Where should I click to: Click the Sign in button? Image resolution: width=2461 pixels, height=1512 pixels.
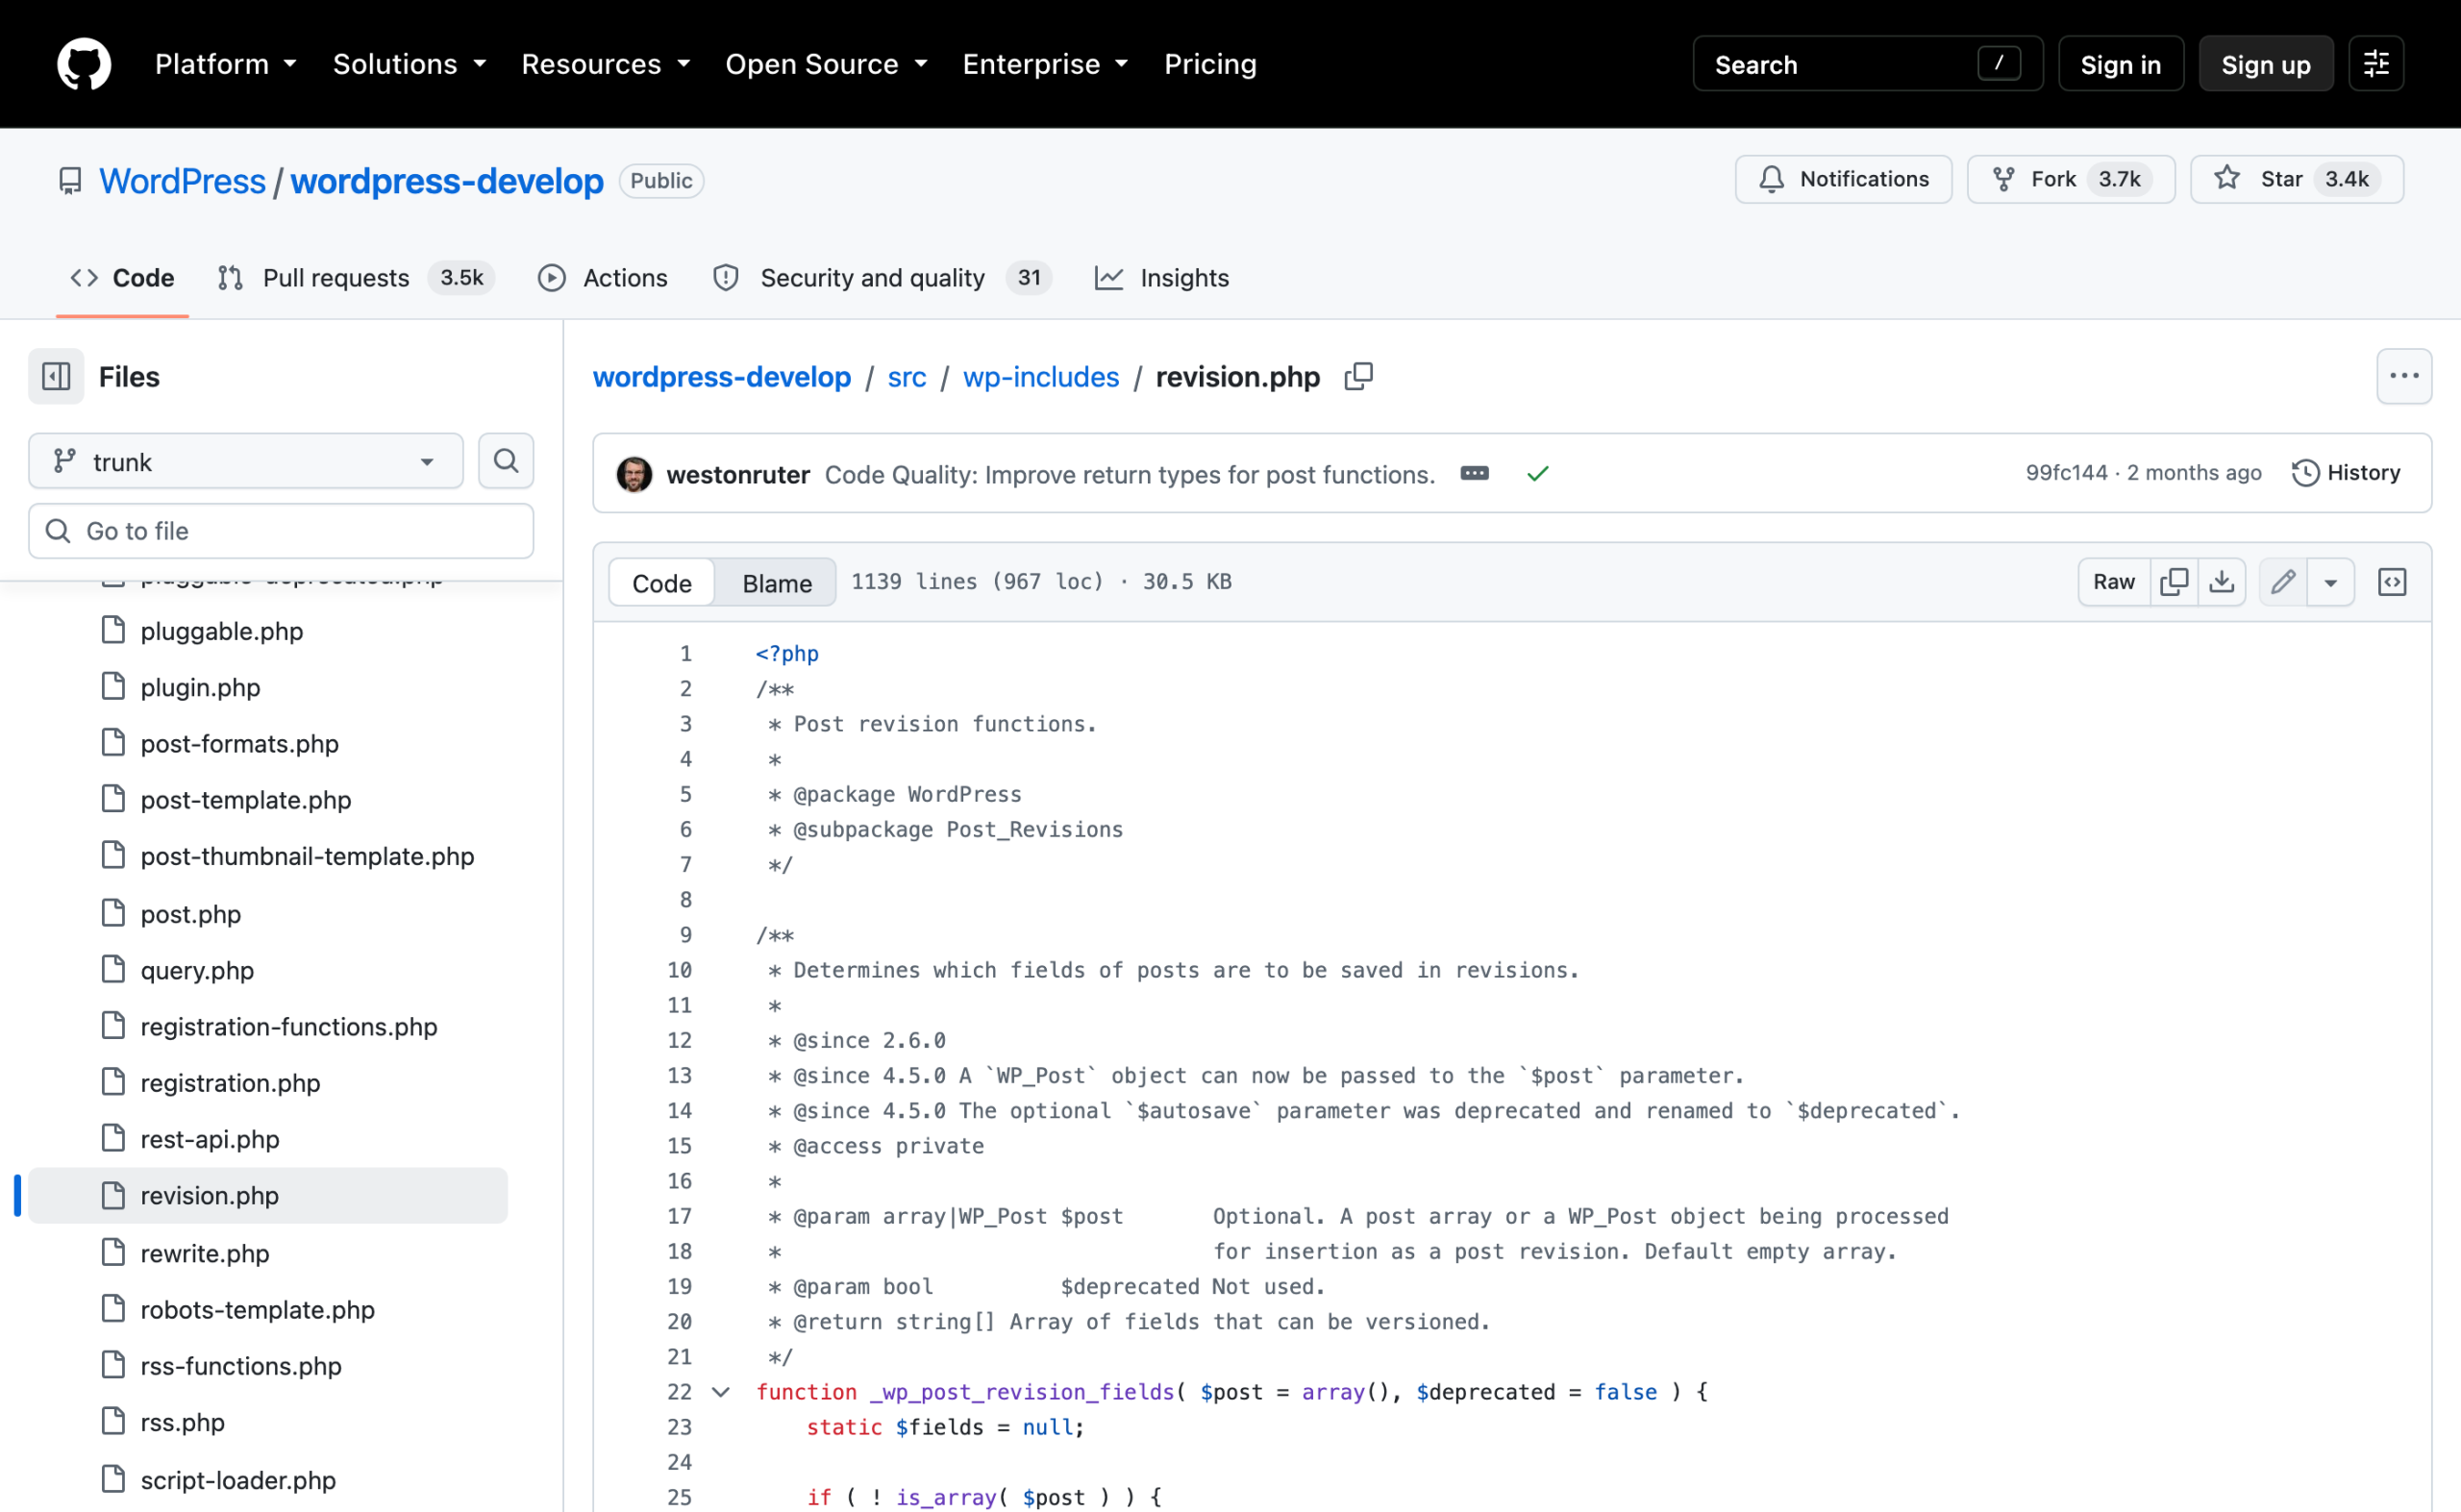pyautogui.click(x=2121, y=64)
